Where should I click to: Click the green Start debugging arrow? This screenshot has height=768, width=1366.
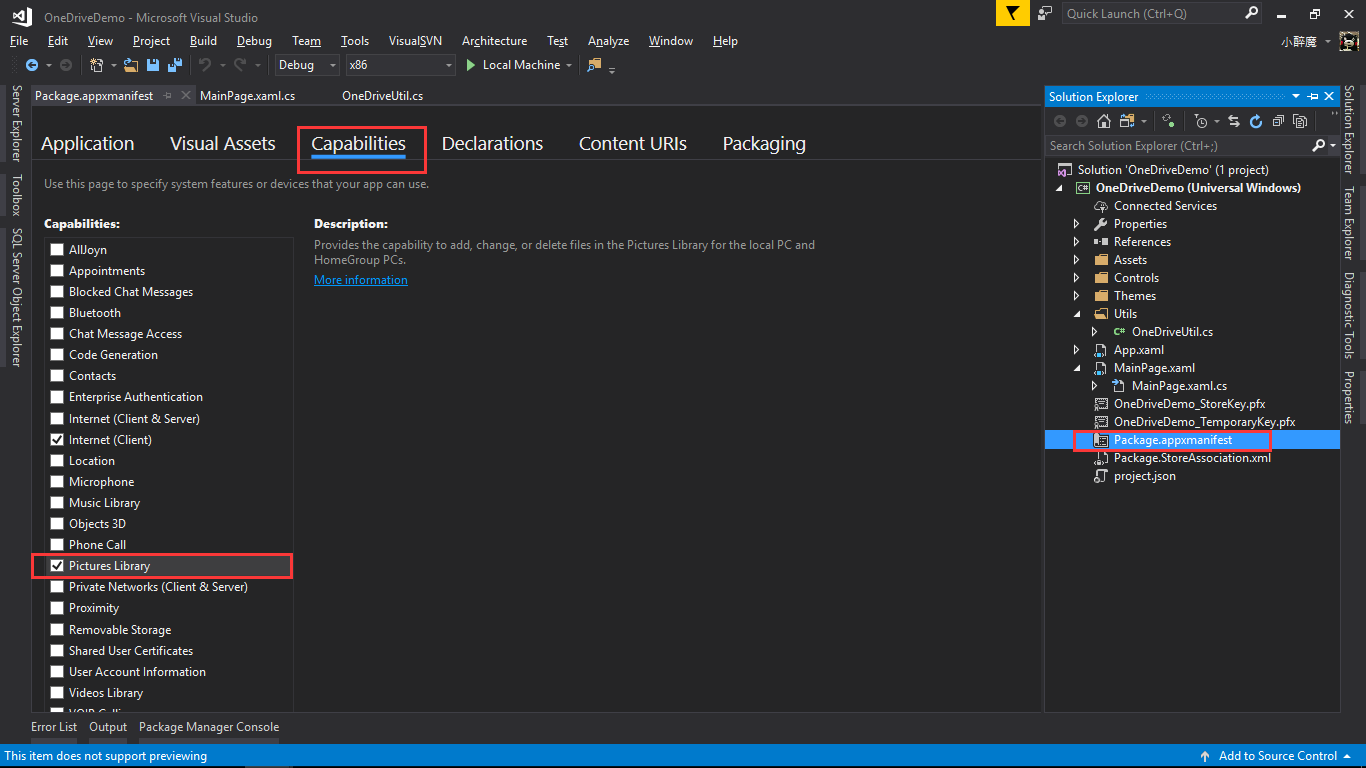click(x=470, y=65)
